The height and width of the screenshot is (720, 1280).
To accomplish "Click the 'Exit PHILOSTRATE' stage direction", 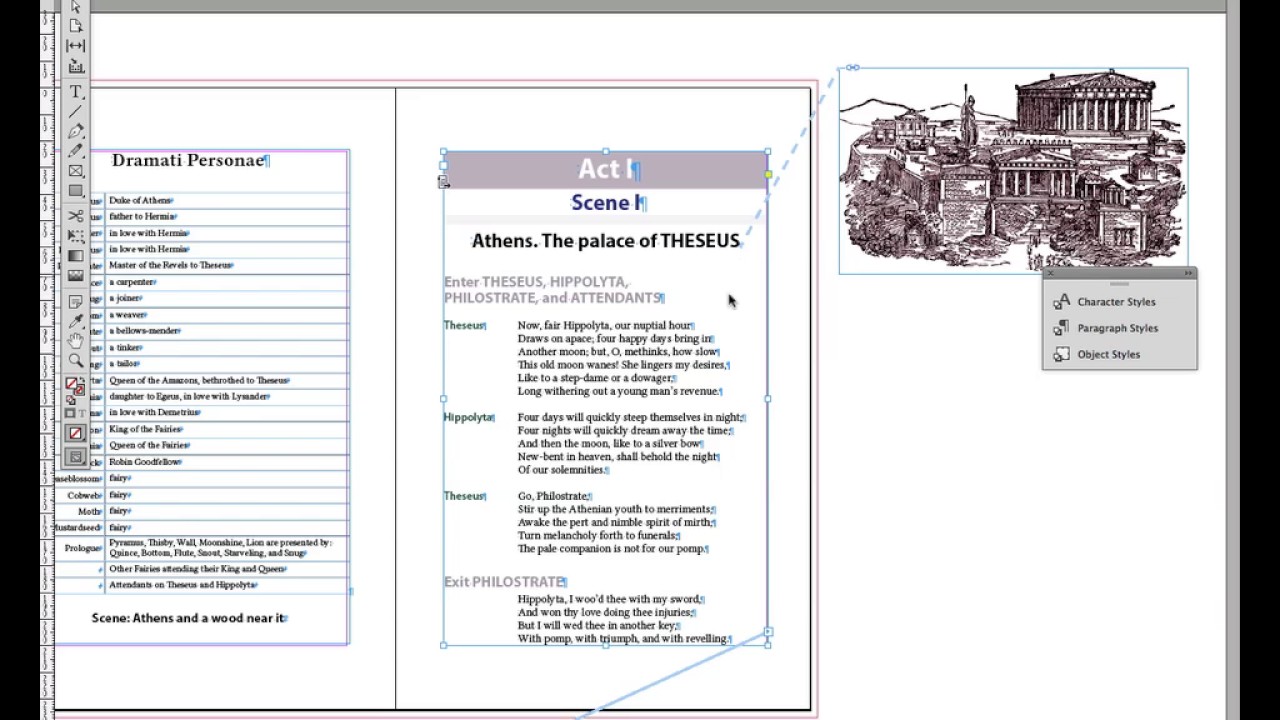I will click(x=505, y=582).
